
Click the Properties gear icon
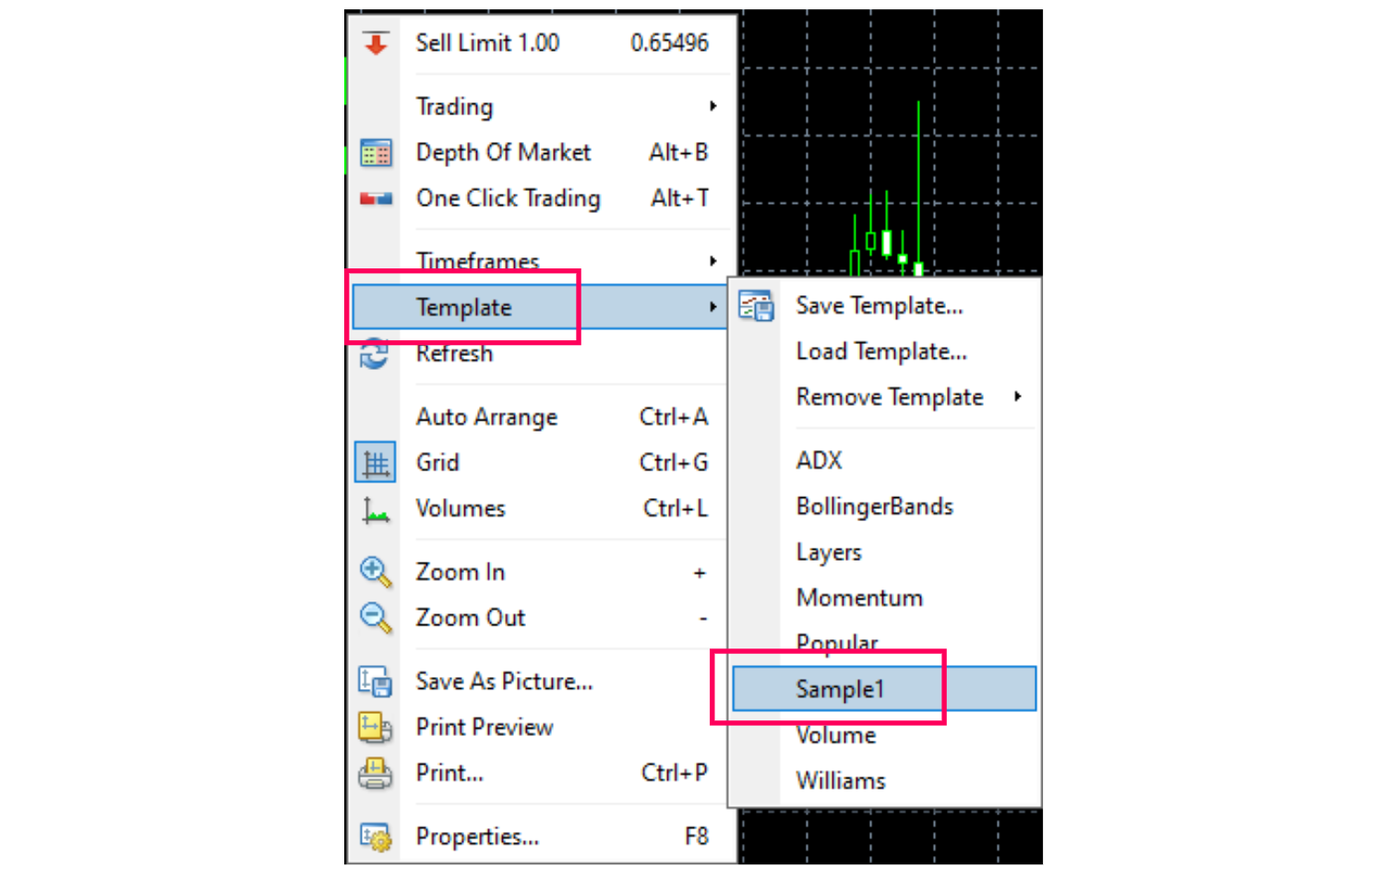376,837
